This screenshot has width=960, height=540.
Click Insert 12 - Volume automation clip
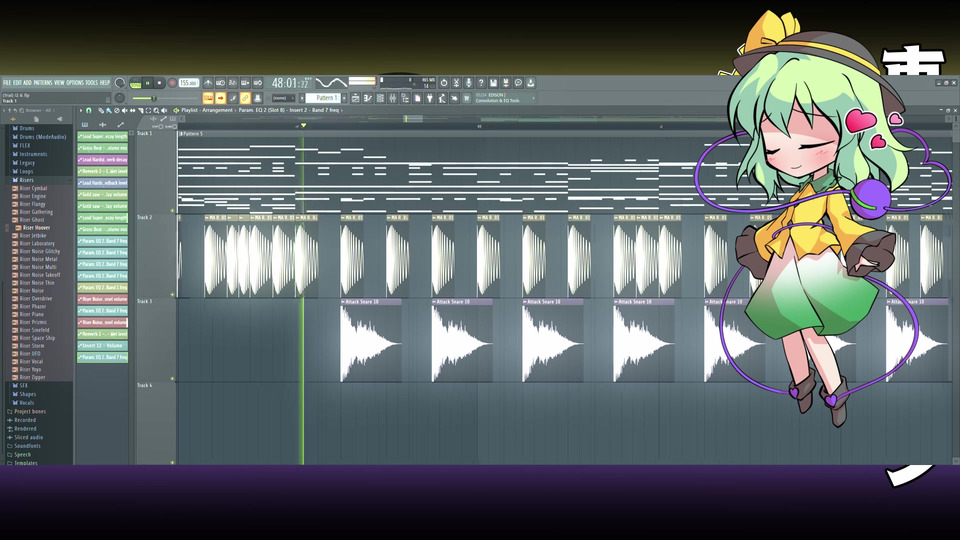point(102,345)
